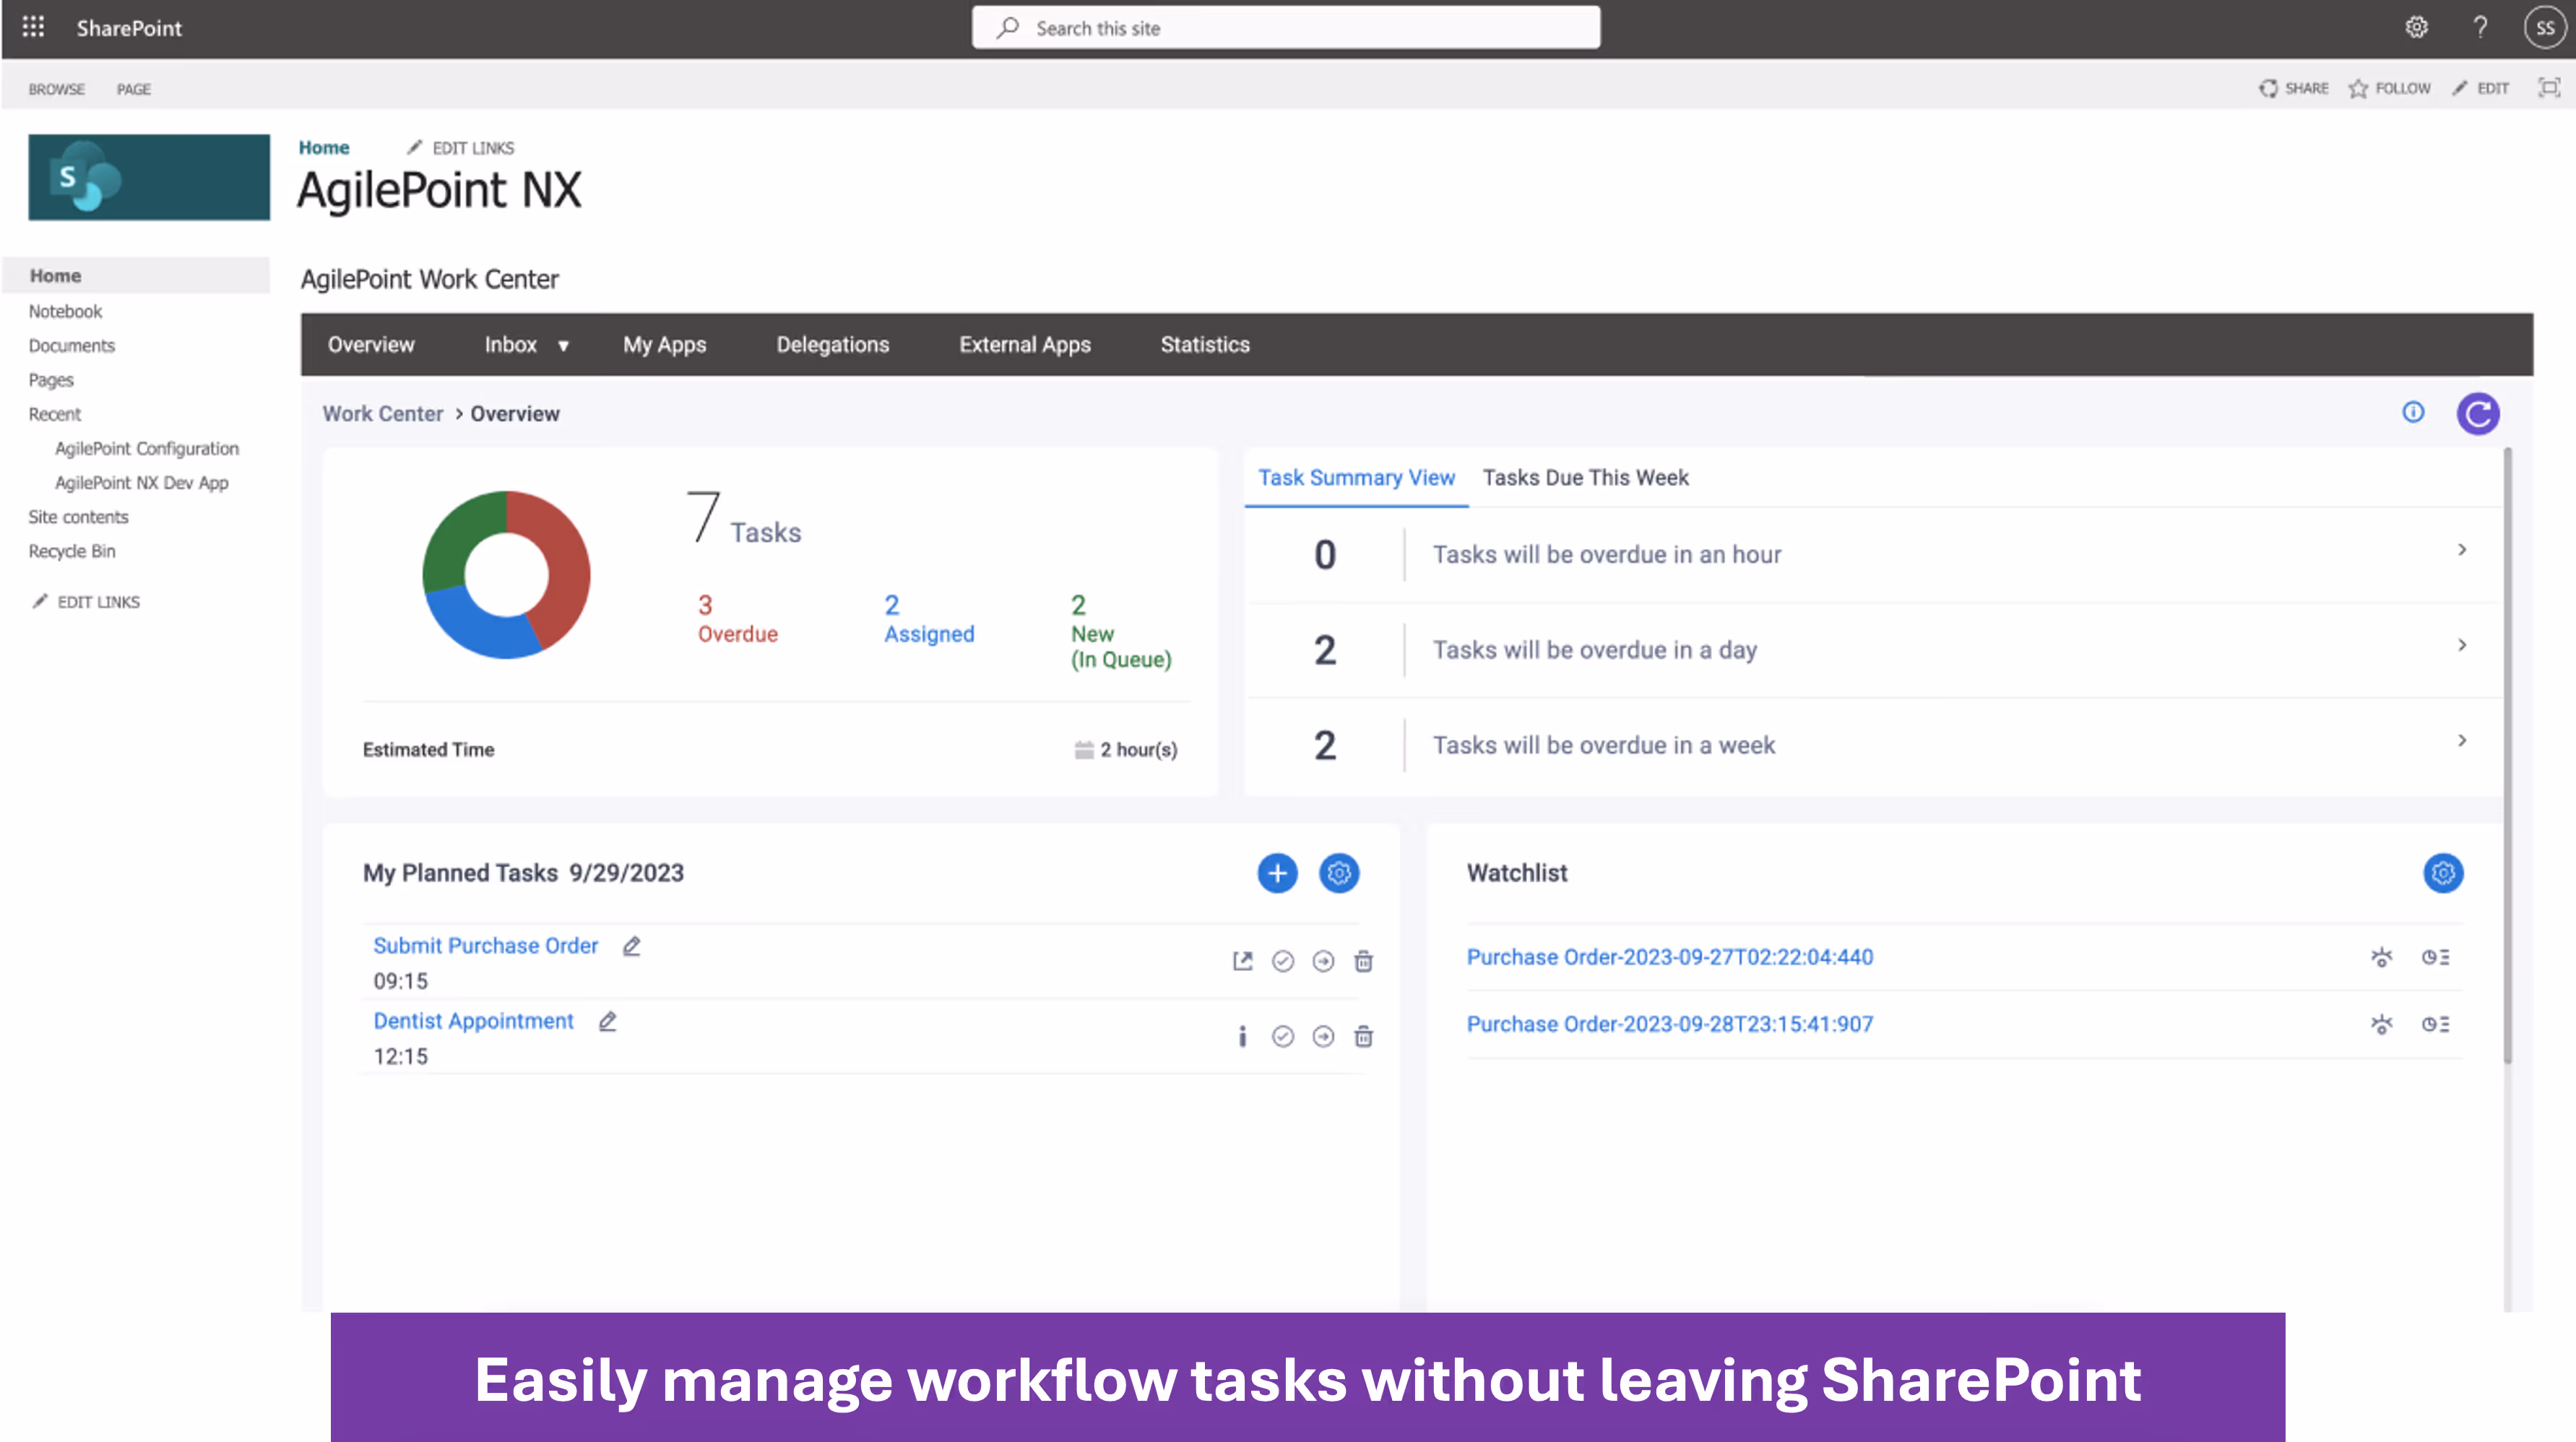Add a new planned task
Image resolution: width=2576 pixels, height=1442 pixels.
(x=1277, y=873)
